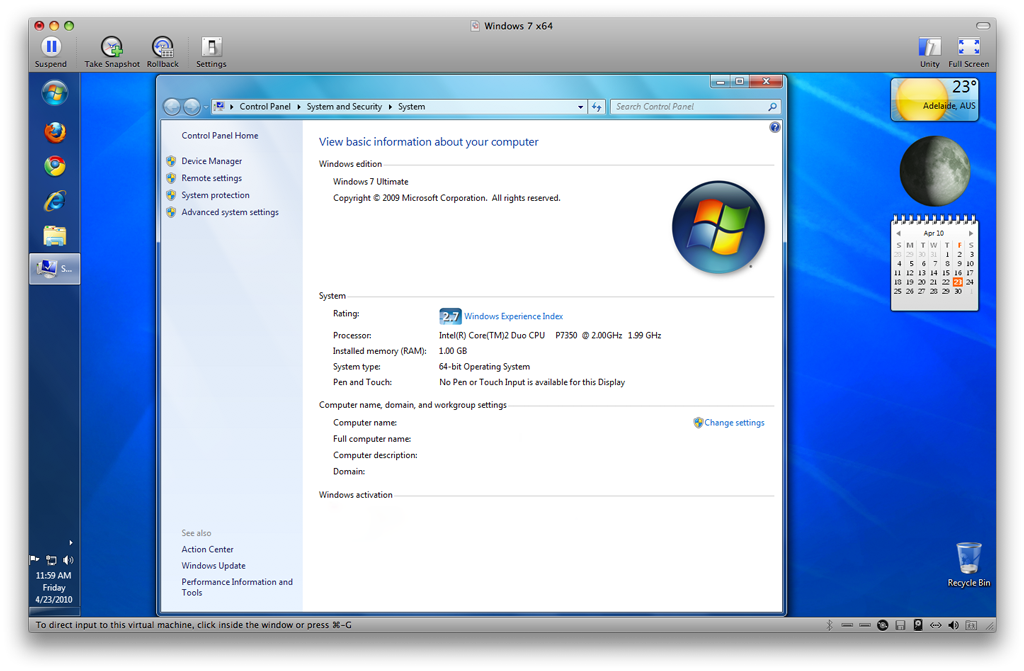Open Remote settings

click(212, 178)
